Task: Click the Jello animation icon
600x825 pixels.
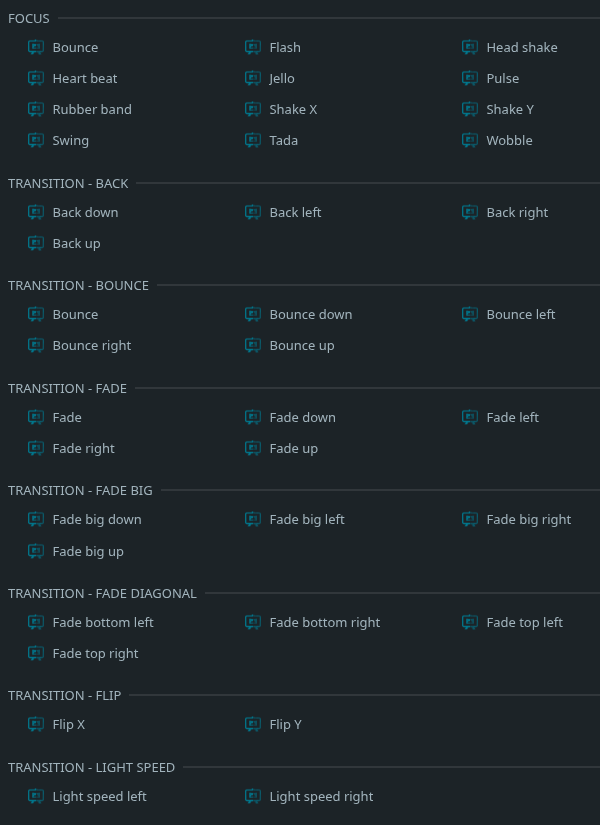Action: (x=253, y=78)
